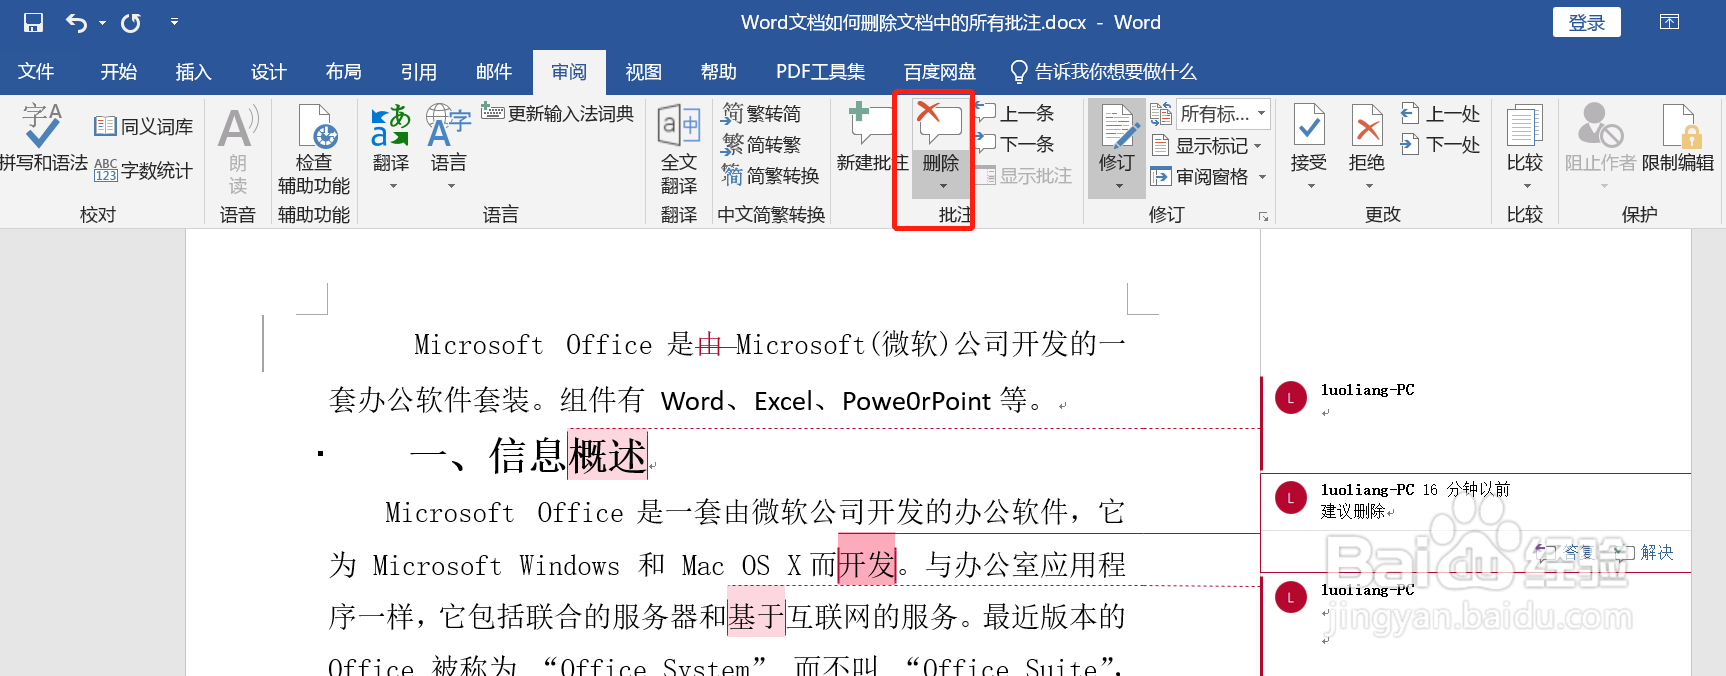Open 简繁转换 dialog
The image size is (1726, 676).
(771, 176)
